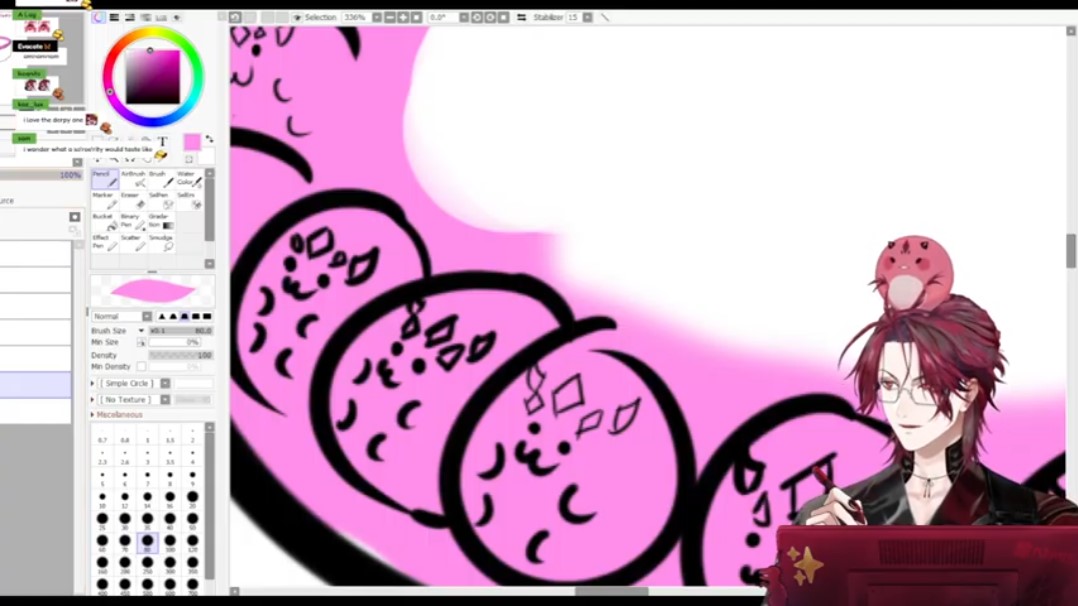Click the white background color swatch

(207, 157)
